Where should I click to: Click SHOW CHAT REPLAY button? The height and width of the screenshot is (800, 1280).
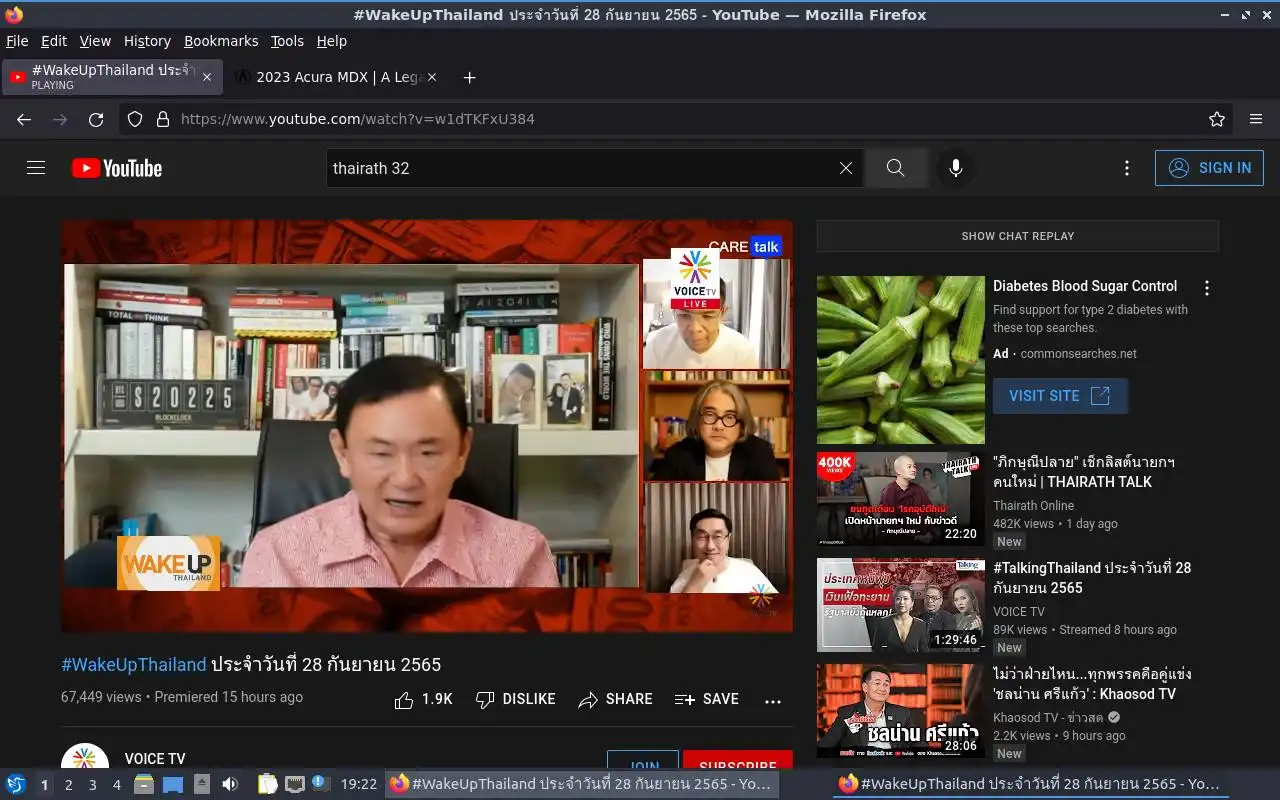tap(1018, 236)
